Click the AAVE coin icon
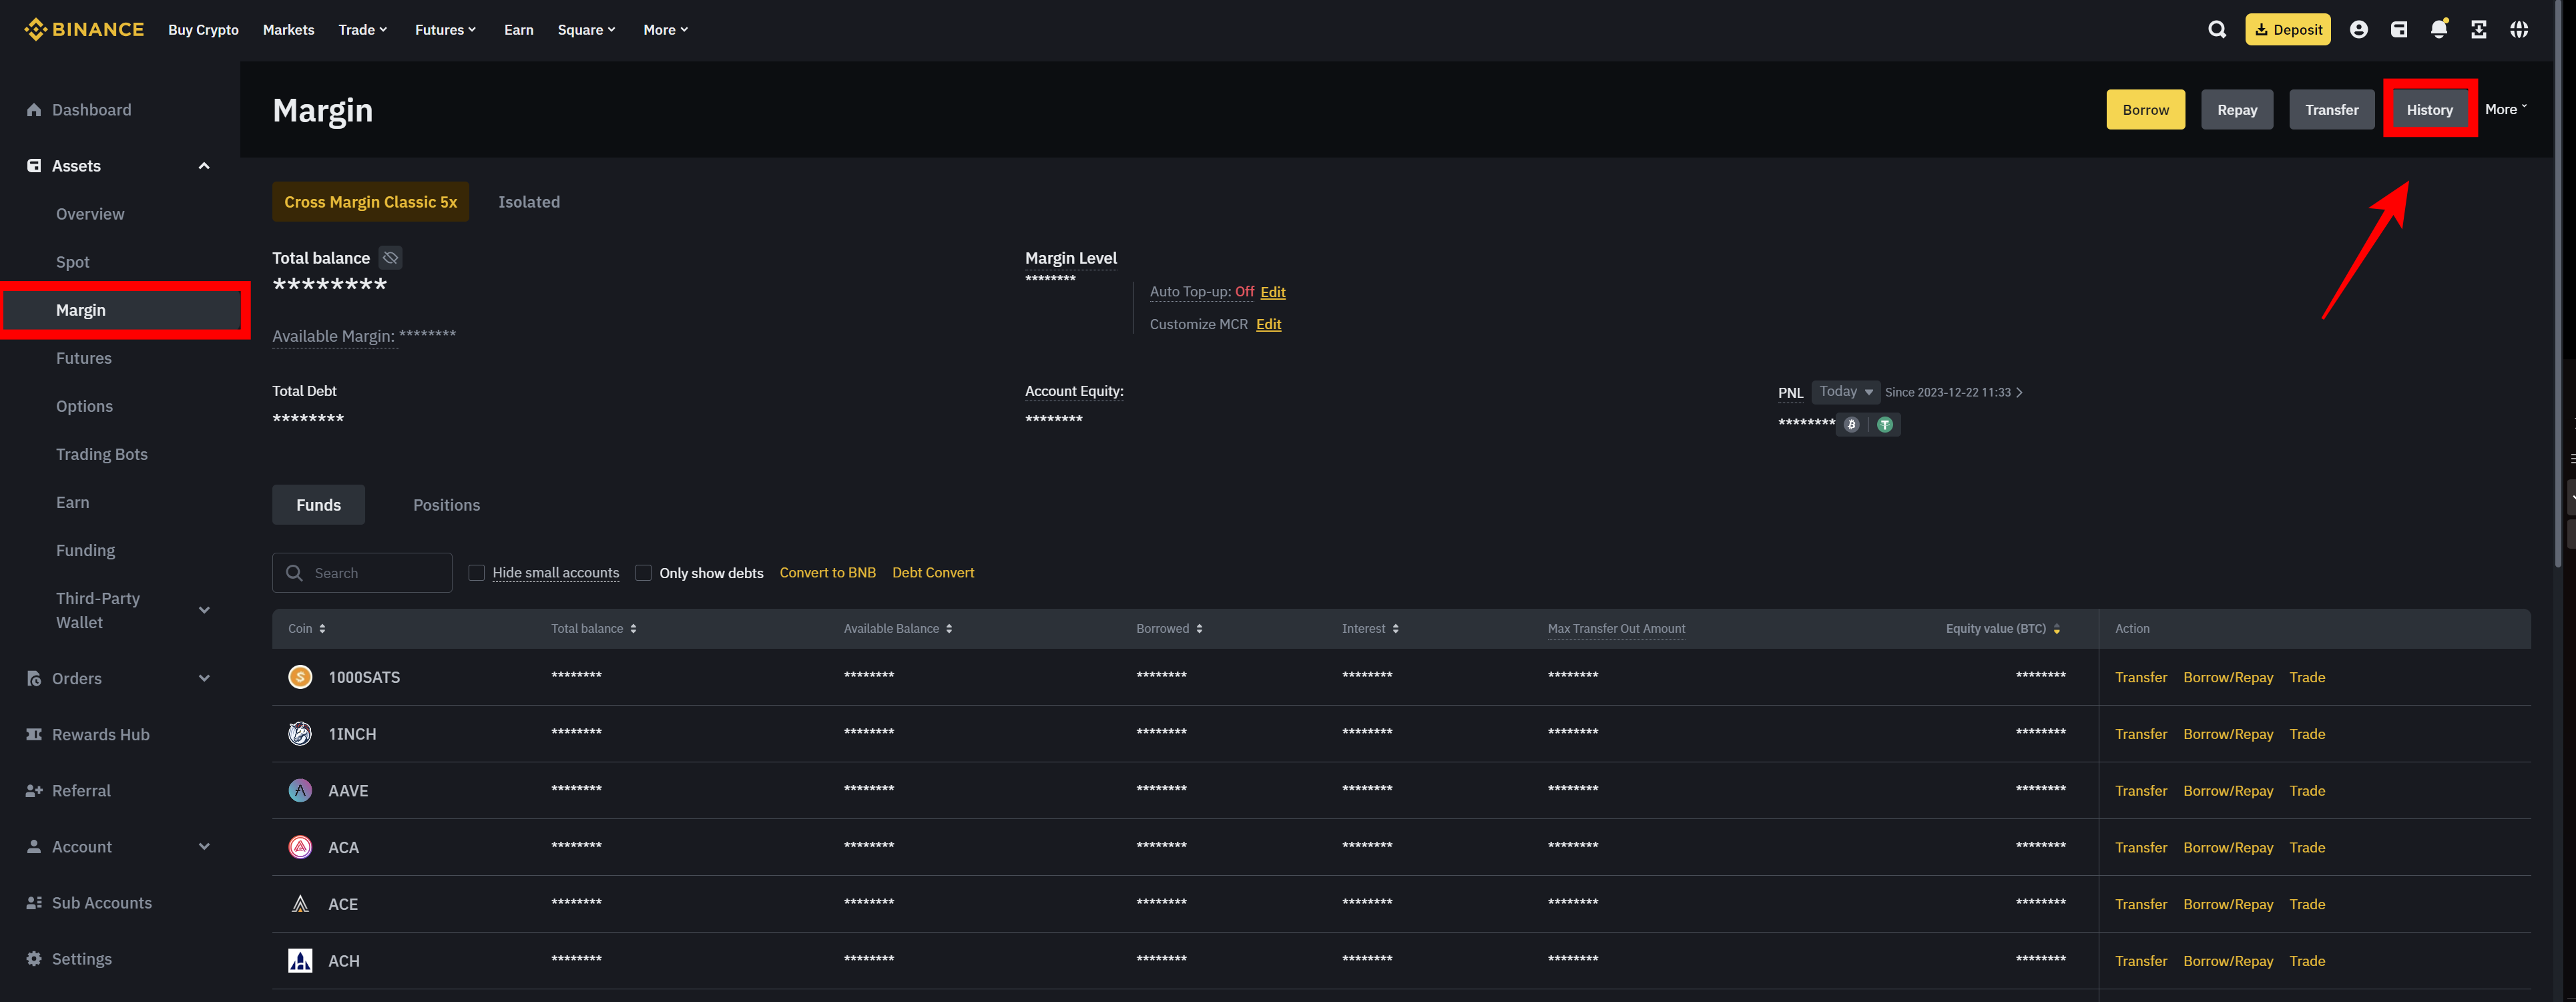 point(300,791)
